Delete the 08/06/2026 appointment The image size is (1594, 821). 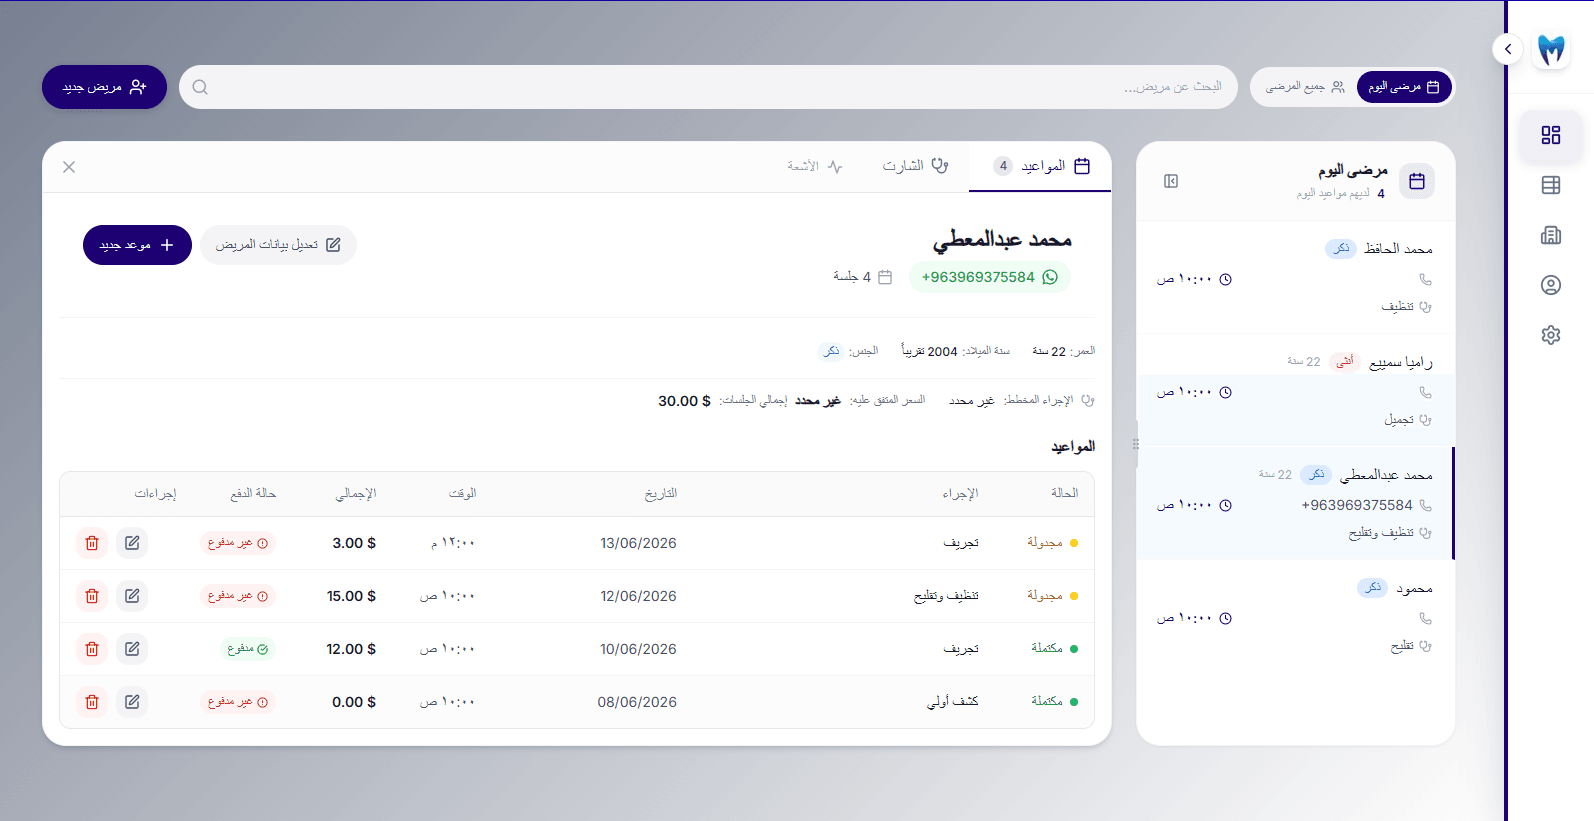[x=92, y=702]
